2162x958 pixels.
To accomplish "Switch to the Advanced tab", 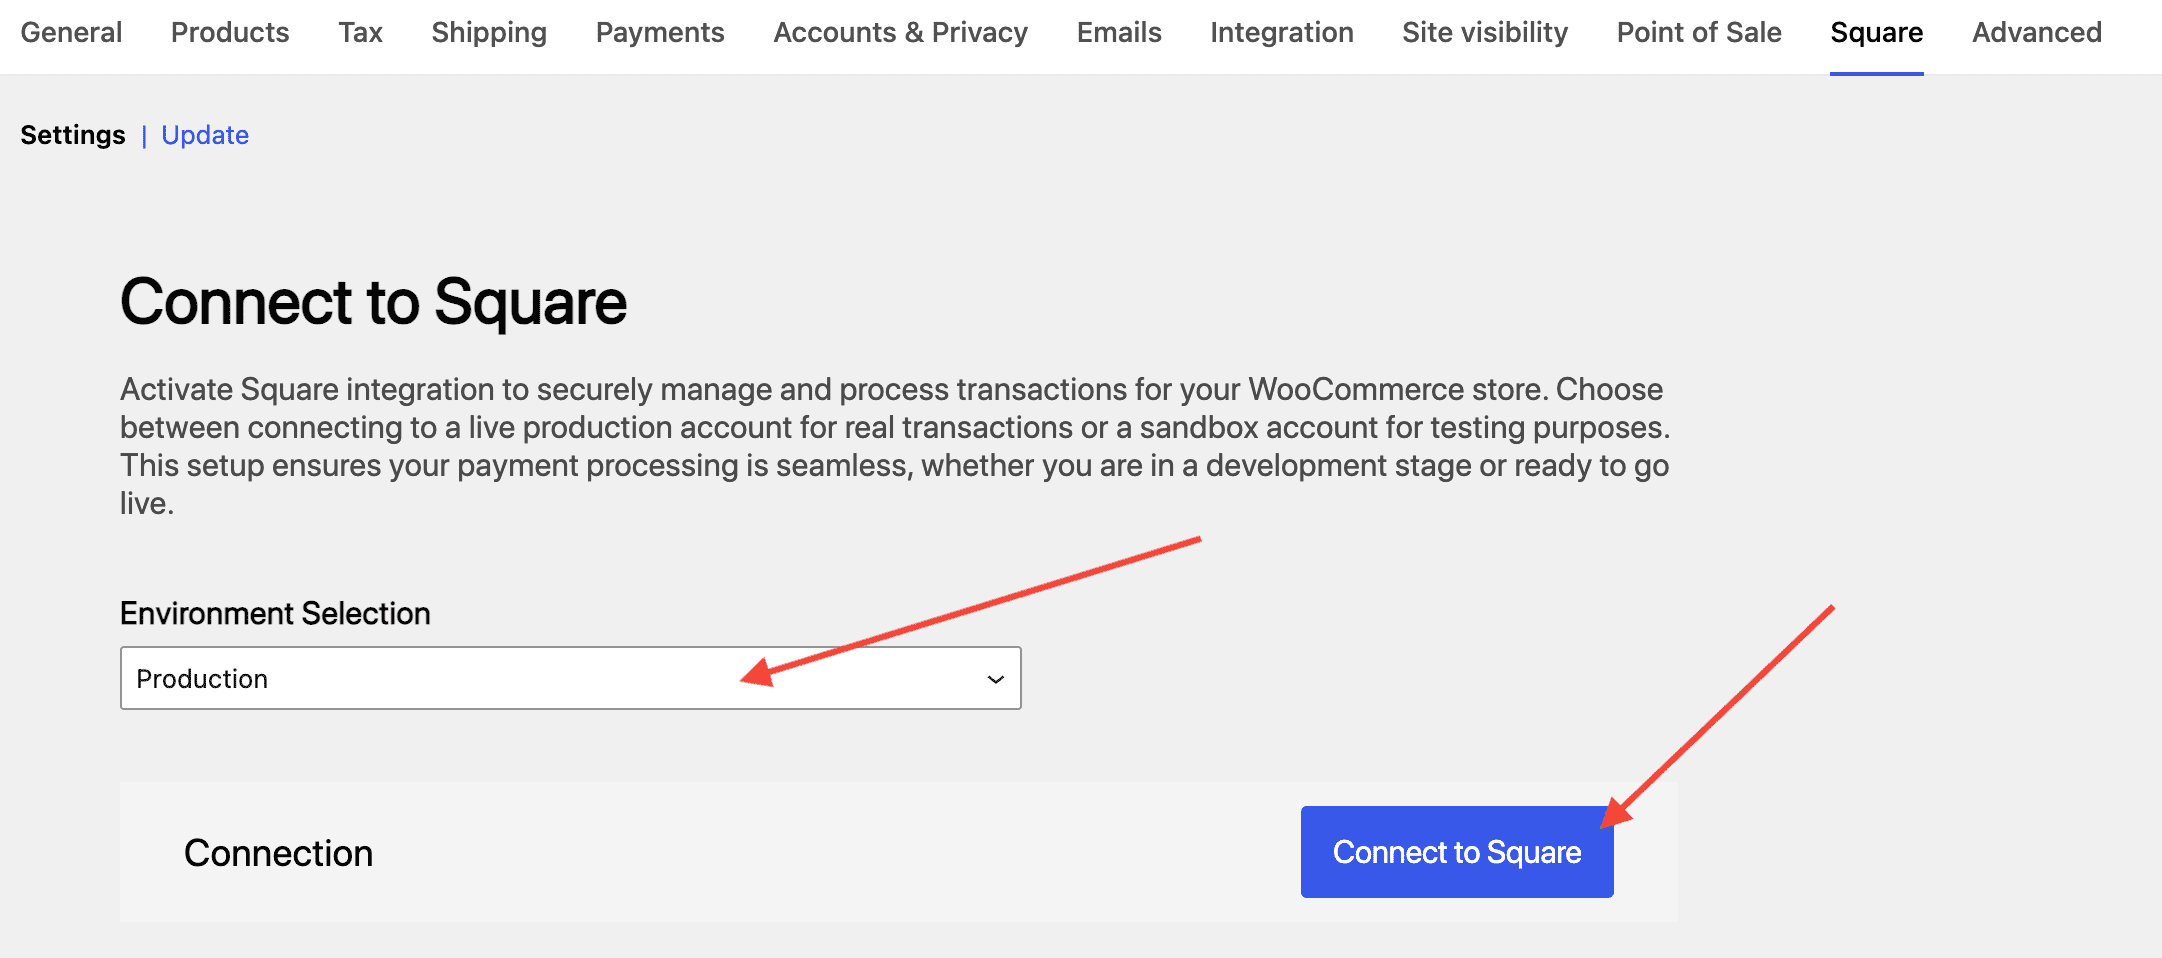I will [x=2037, y=33].
